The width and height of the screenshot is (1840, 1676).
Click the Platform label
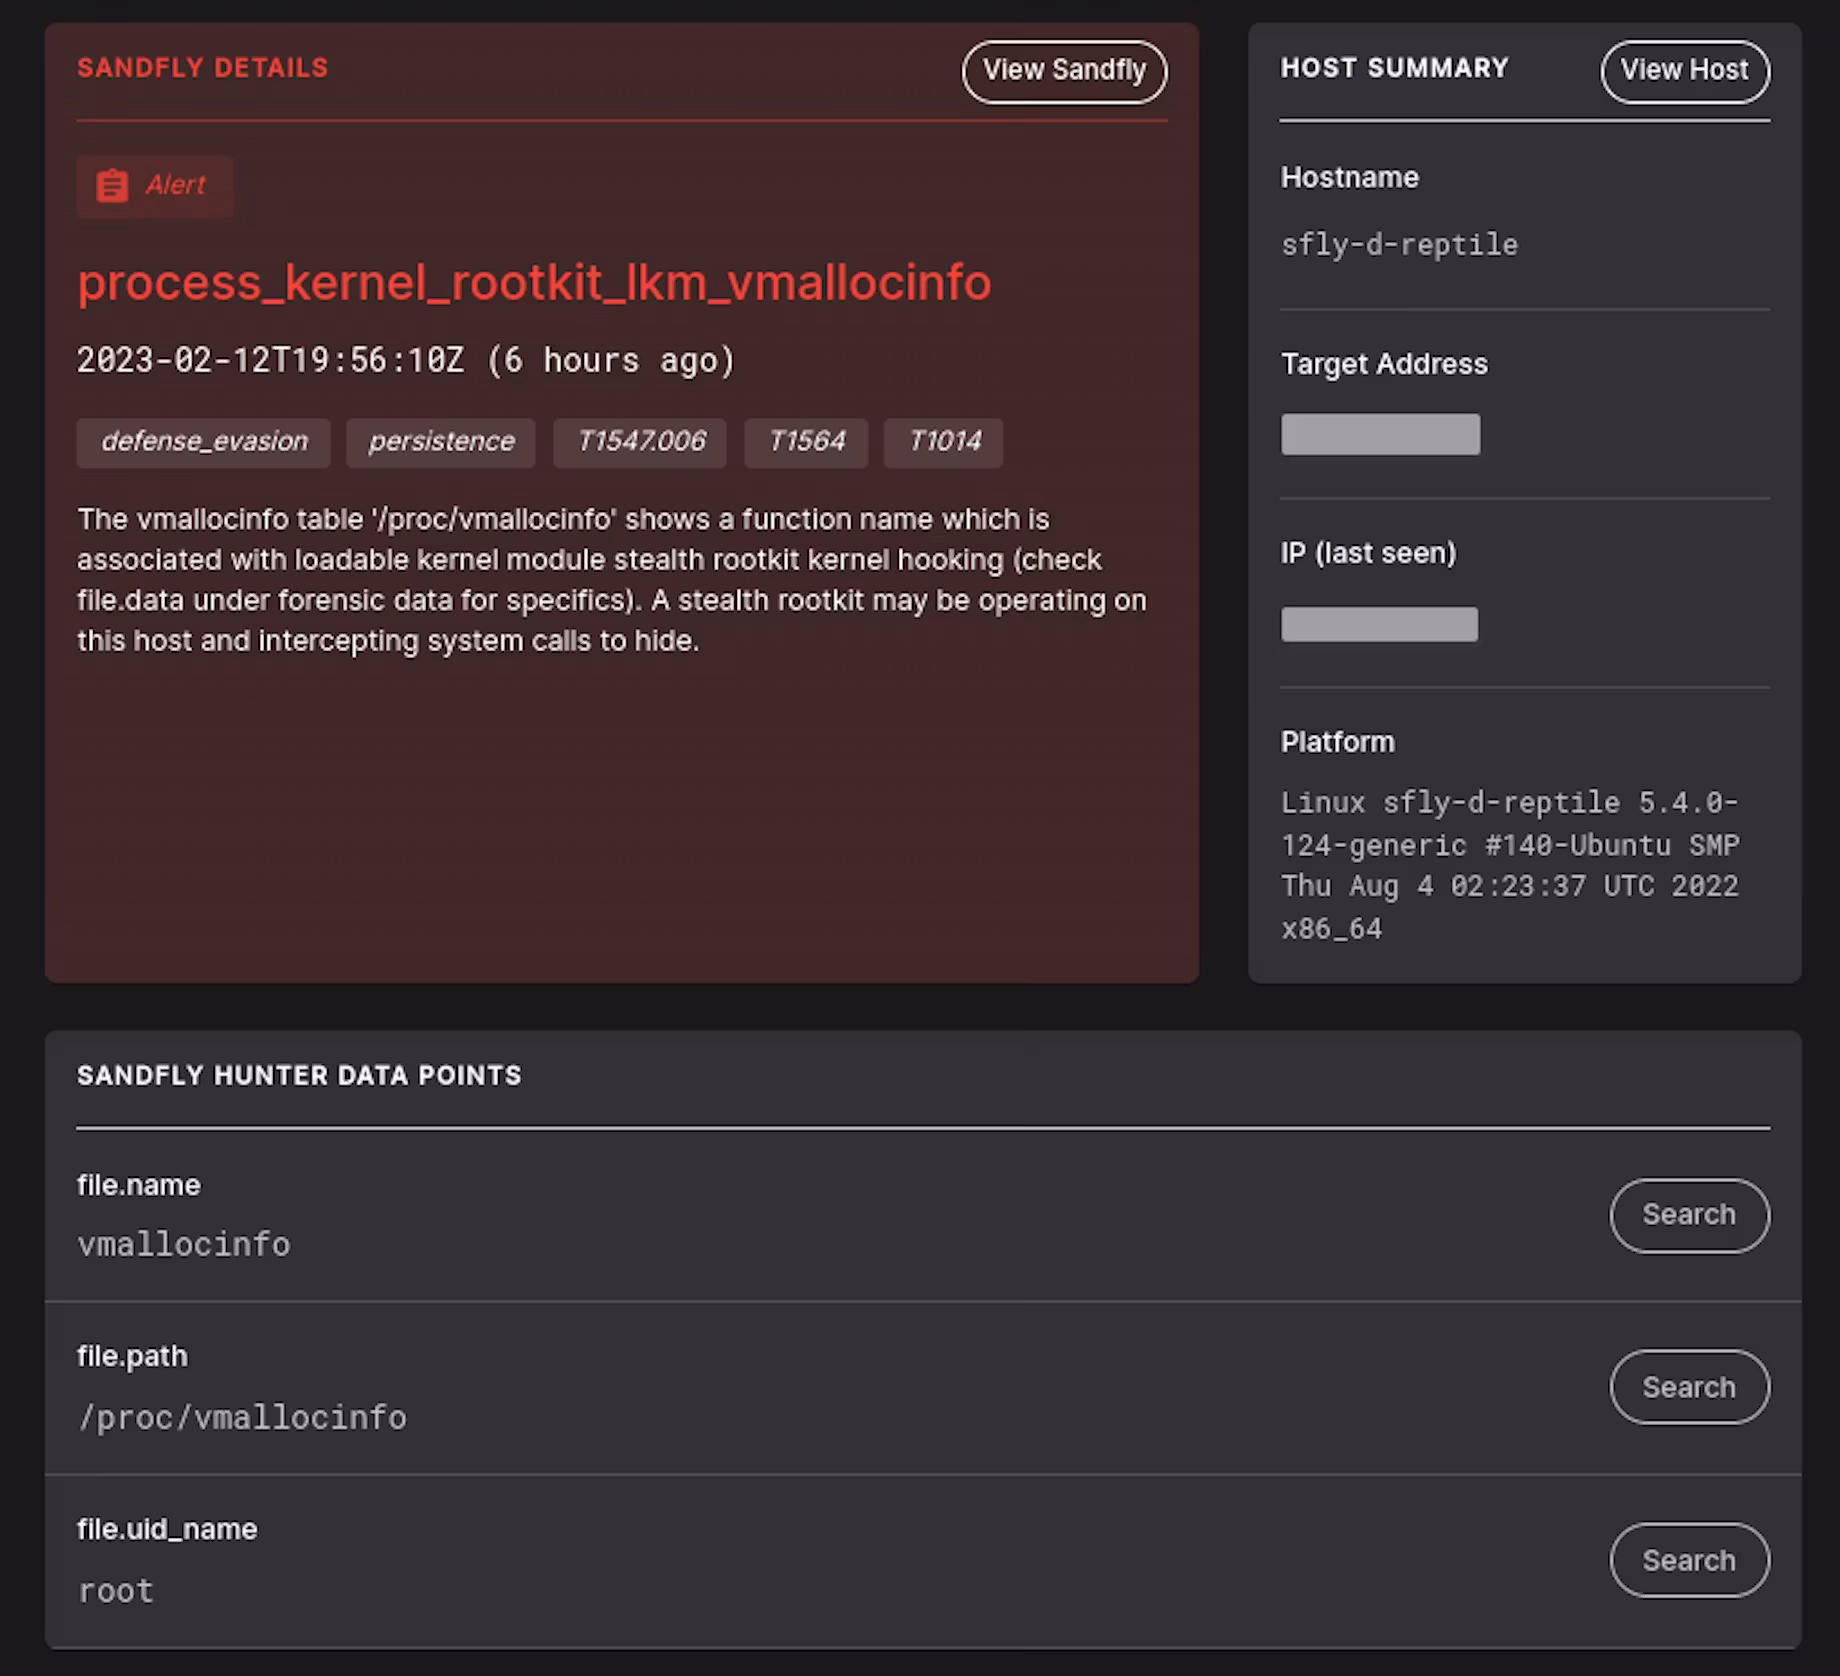pyautogui.click(x=1337, y=742)
